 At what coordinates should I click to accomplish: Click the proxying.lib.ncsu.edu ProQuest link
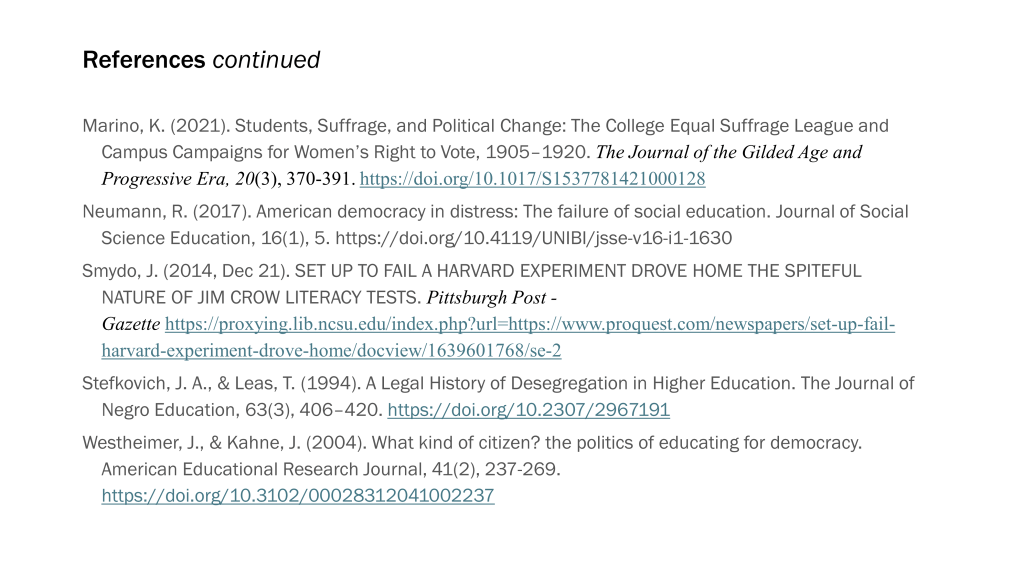pyautogui.click(x=529, y=325)
